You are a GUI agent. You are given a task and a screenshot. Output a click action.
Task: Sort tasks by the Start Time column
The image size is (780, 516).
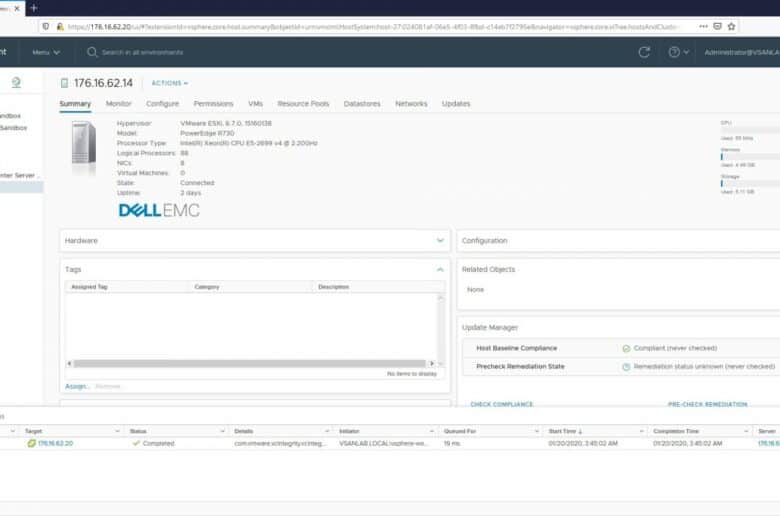tap(565, 431)
